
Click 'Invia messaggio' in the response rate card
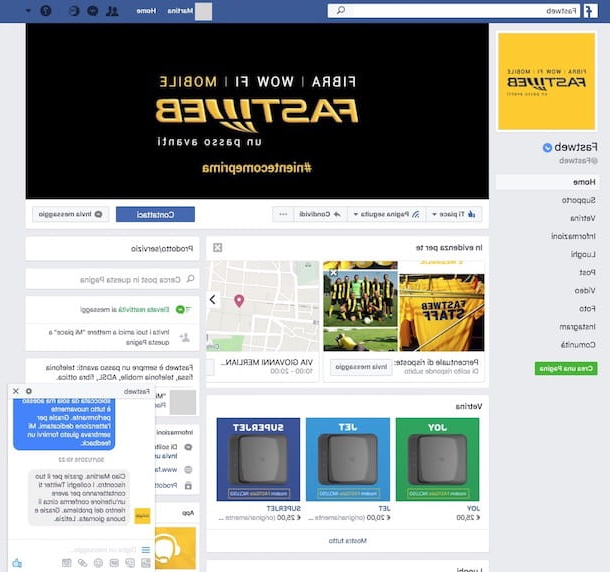361,367
